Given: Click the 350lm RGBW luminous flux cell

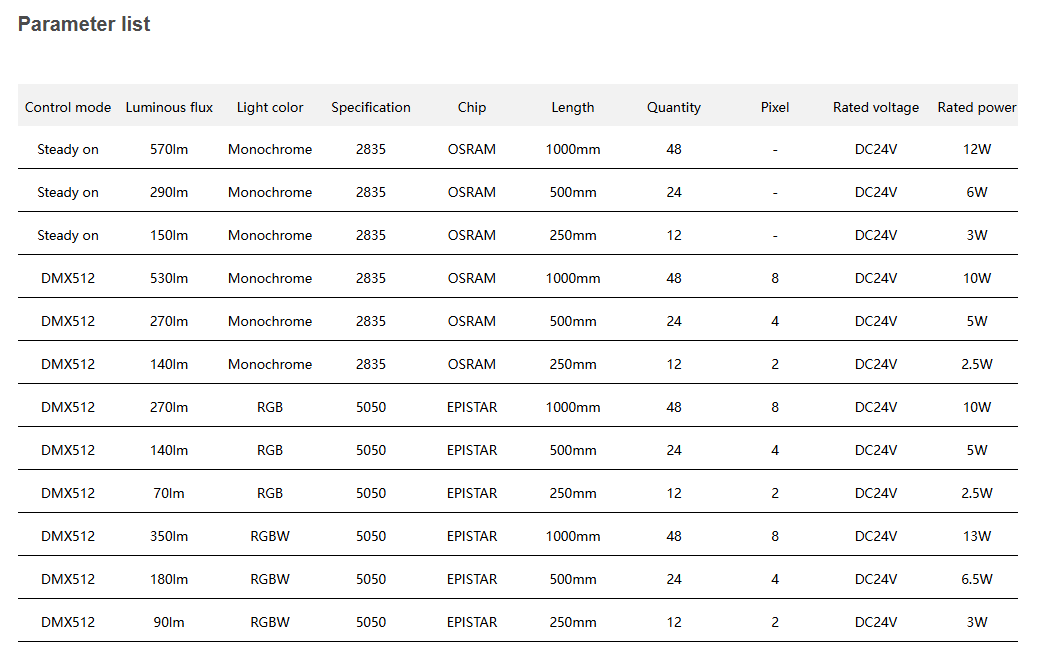Looking at the screenshot, I should [x=169, y=537].
